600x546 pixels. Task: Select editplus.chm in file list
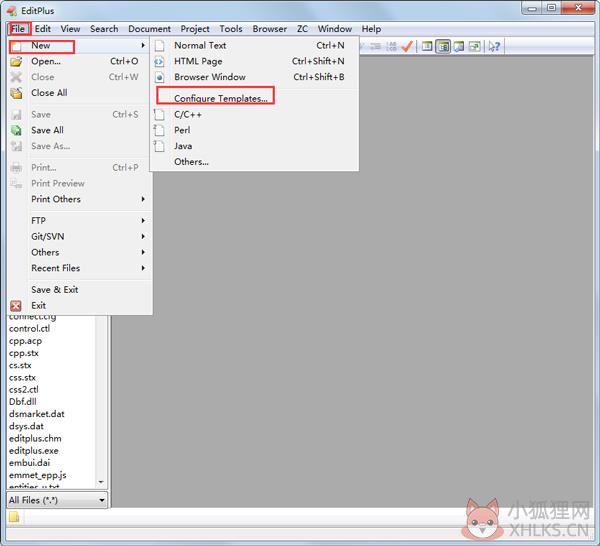tap(35, 438)
